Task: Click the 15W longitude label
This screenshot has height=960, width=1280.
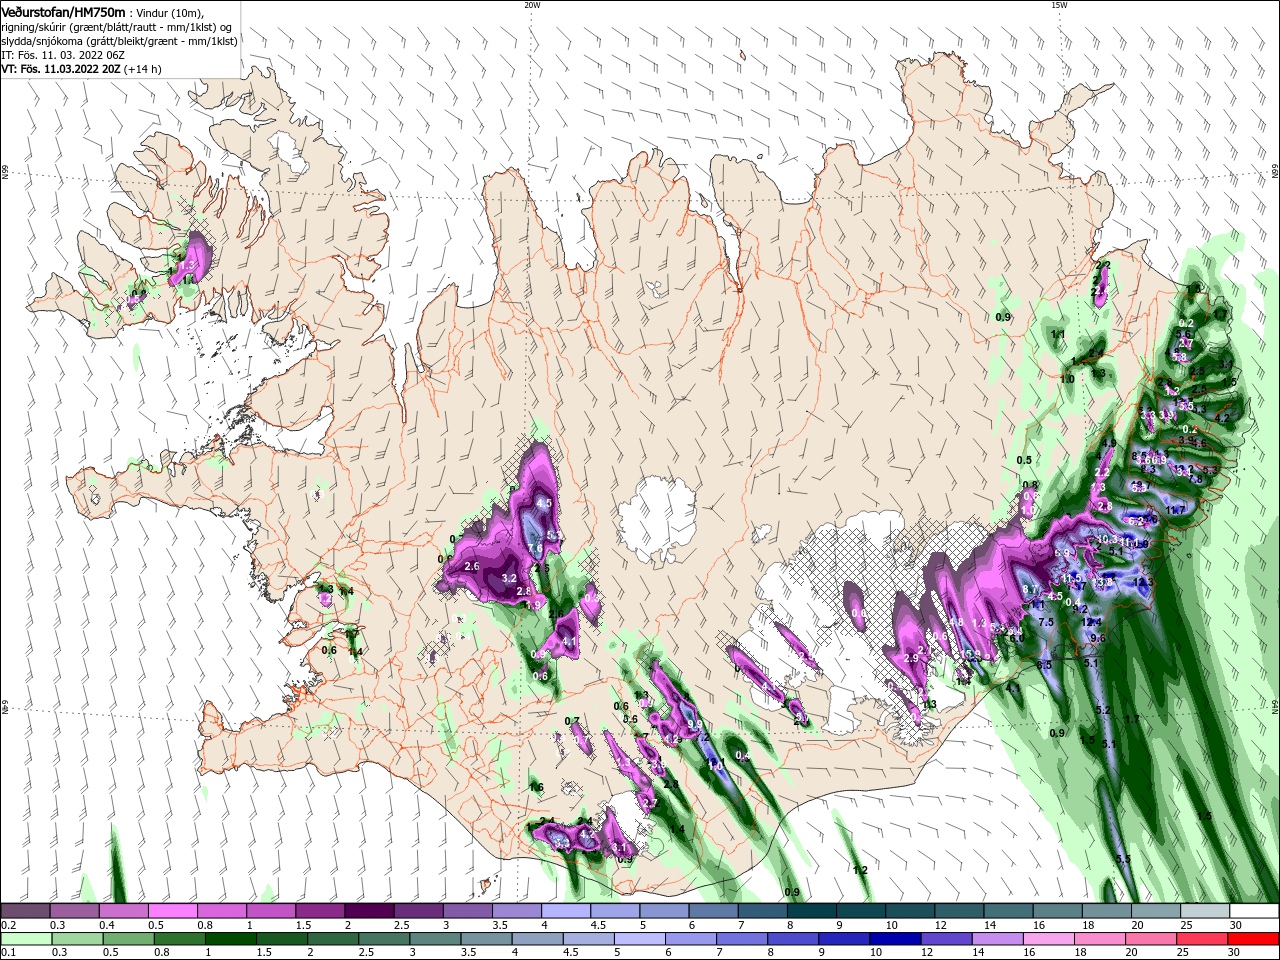Action: pyautogui.click(x=1059, y=5)
